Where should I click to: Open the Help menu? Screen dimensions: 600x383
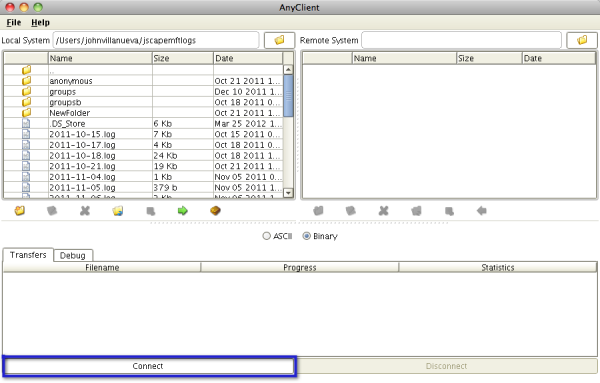coord(40,23)
